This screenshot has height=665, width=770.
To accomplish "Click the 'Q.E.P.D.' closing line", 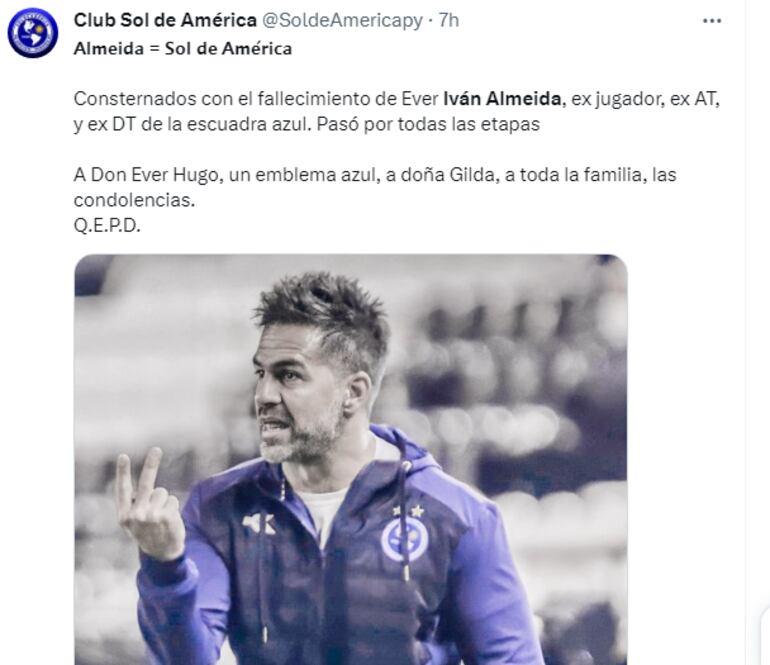I will (x=107, y=225).
